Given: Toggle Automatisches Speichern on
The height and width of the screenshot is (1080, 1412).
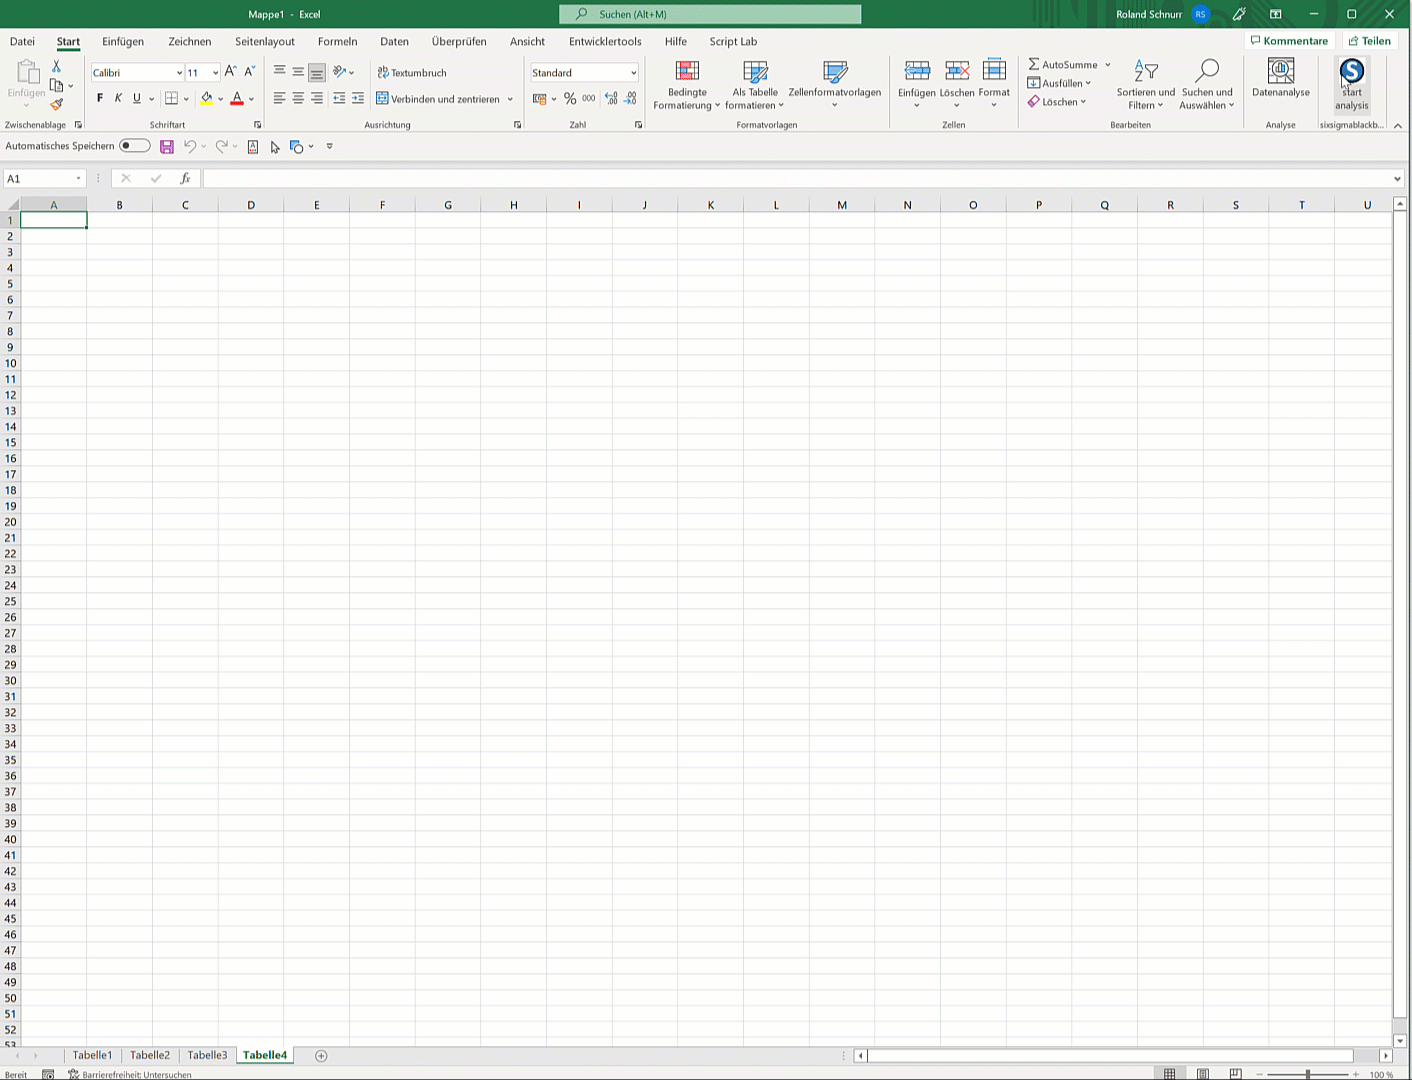Looking at the screenshot, I should 135,145.
